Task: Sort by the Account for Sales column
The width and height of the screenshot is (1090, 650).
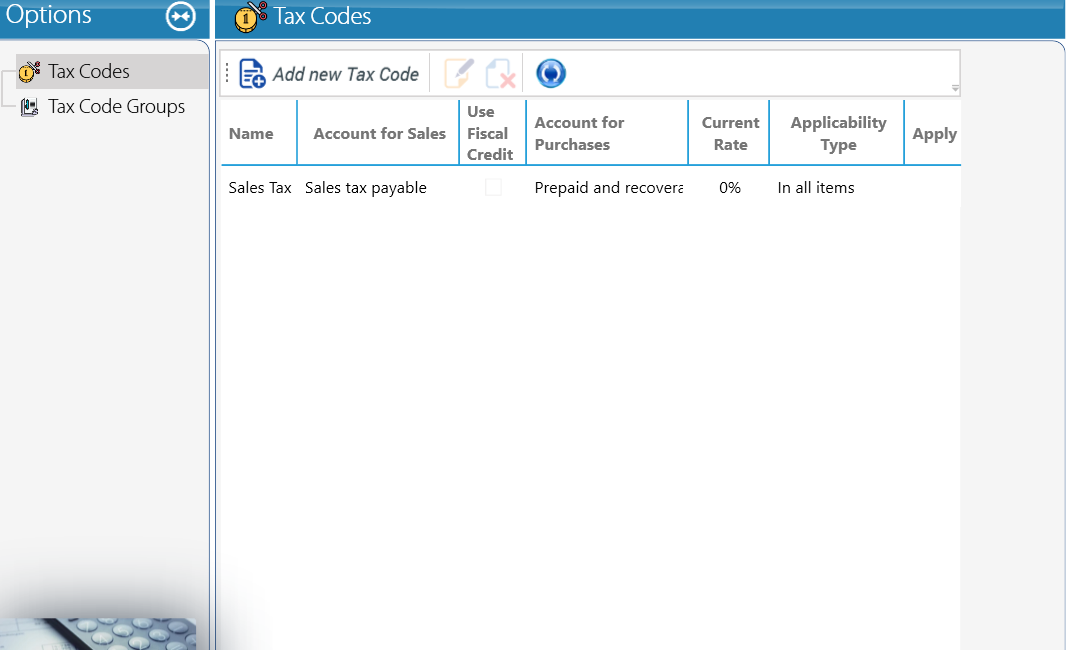Action: pyautogui.click(x=378, y=133)
